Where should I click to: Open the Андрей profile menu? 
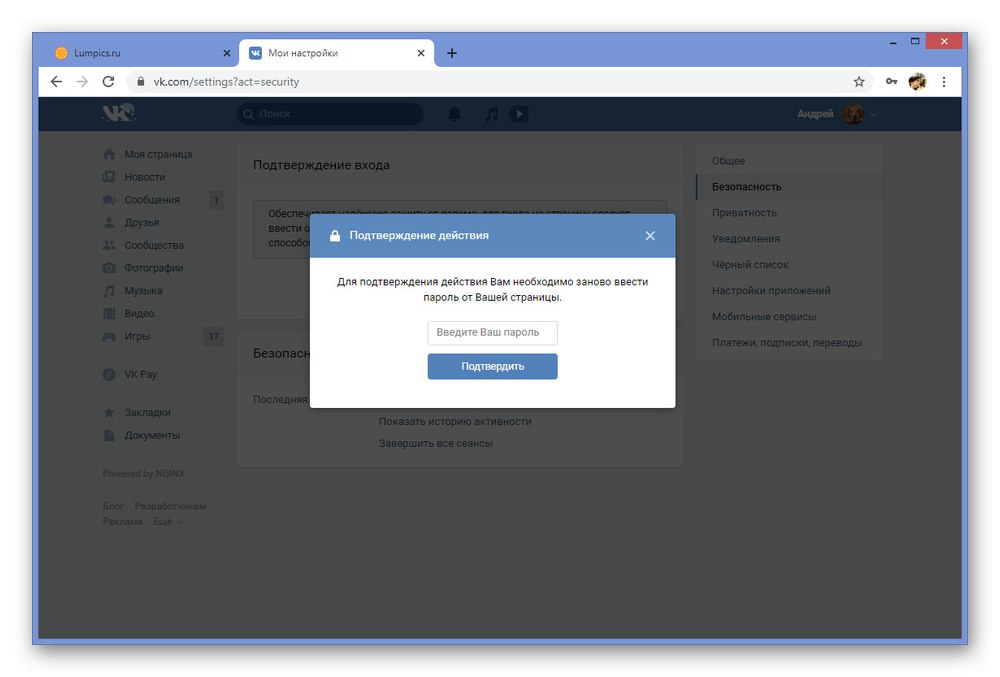point(836,114)
